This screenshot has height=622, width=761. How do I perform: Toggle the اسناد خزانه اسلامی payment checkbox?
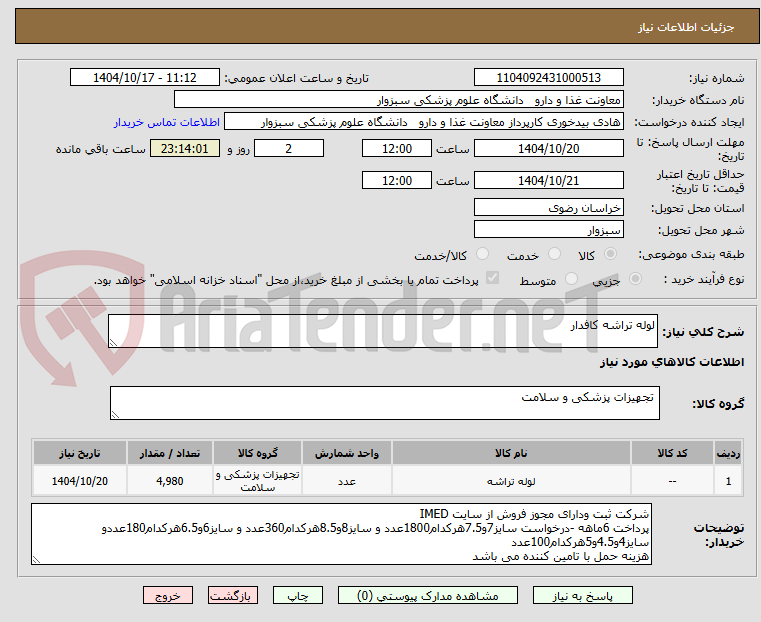click(492, 278)
